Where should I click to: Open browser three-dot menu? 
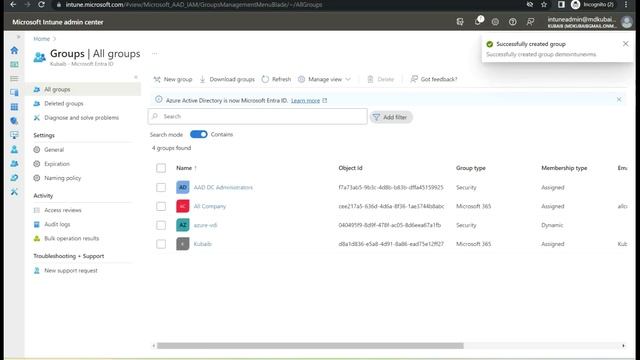626,4
